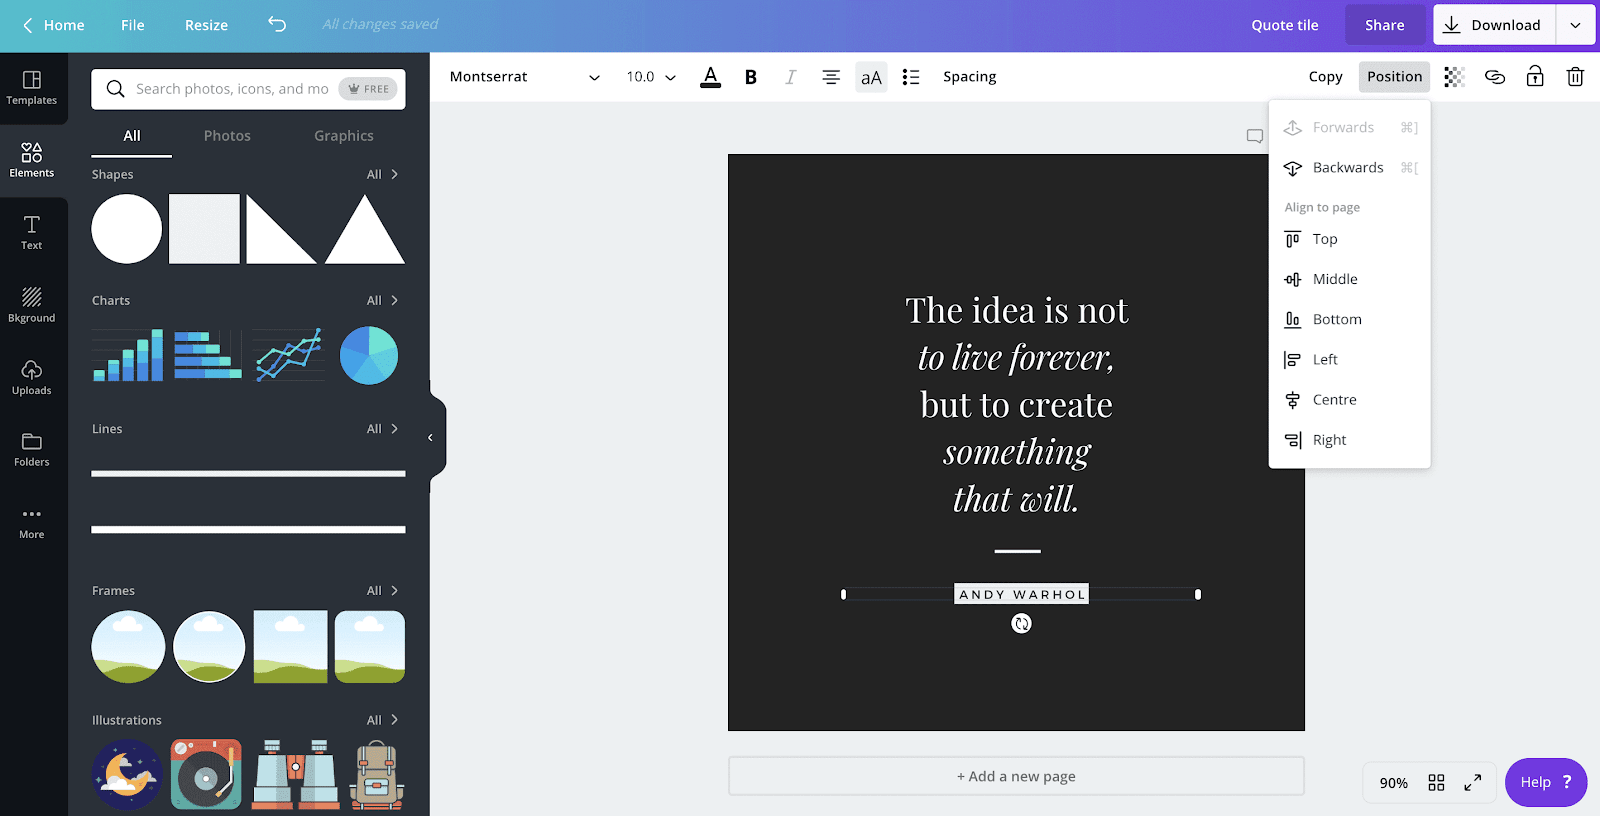Switch to the Photos tab
Image resolution: width=1600 pixels, height=816 pixels.
(227, 136)
